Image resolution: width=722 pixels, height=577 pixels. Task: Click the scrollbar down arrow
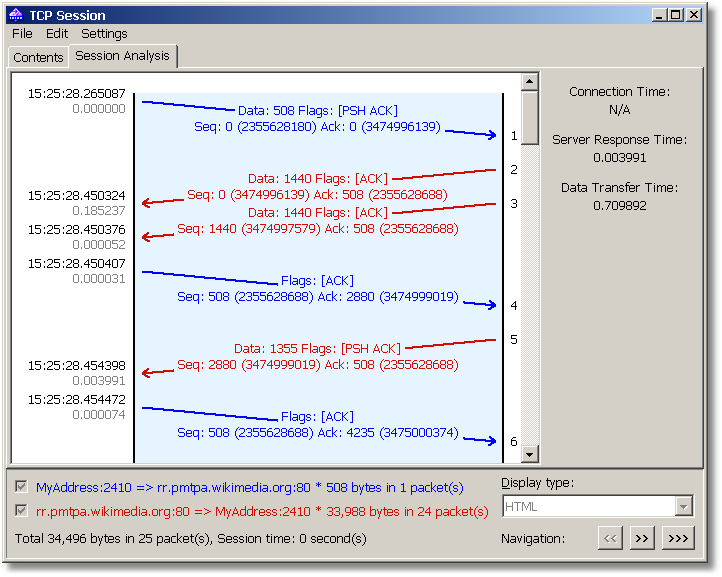pyautogui.click(x=530, y=455)
